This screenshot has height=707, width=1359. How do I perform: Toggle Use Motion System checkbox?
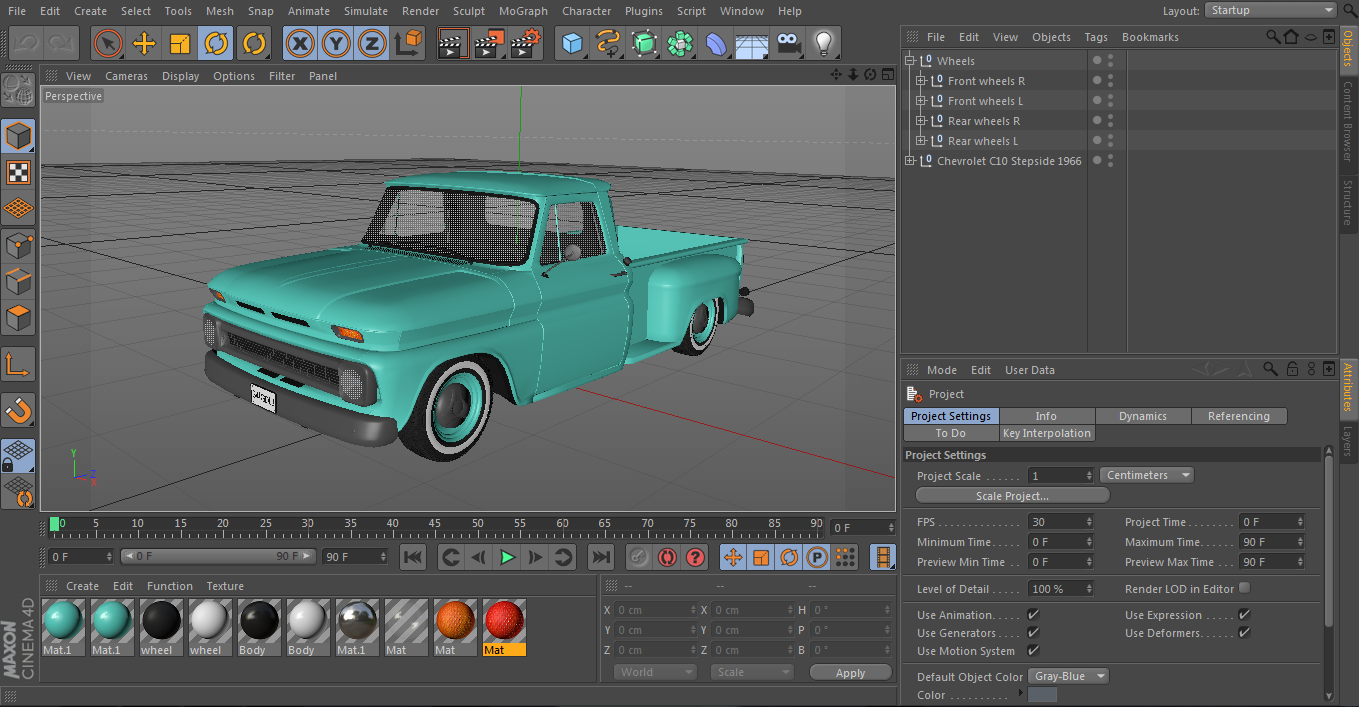point(1033,651)
